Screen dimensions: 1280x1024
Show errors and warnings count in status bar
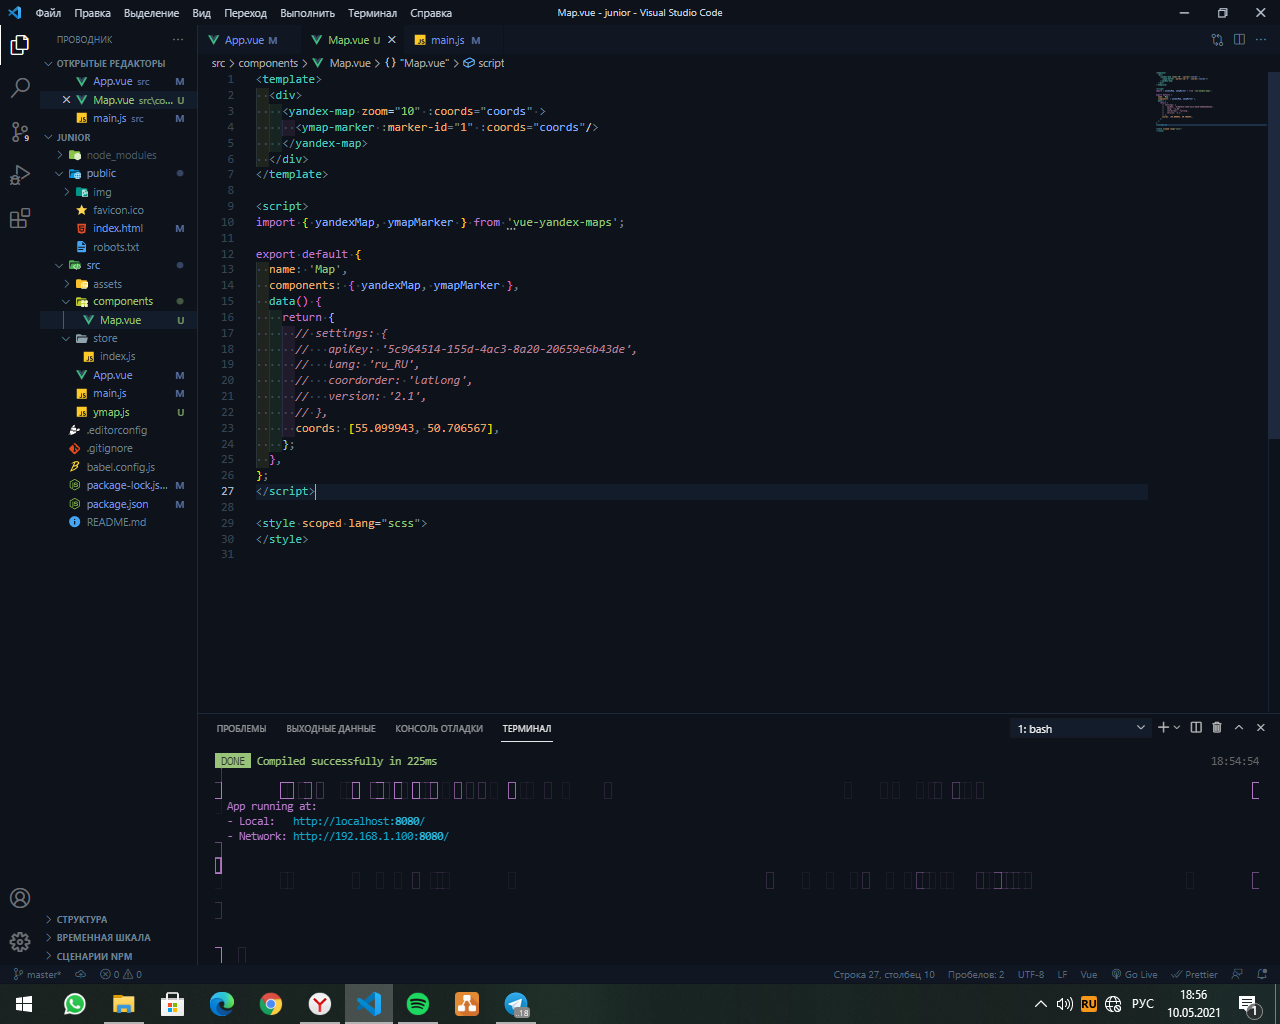pyautogui.click(x=121, y=974)
